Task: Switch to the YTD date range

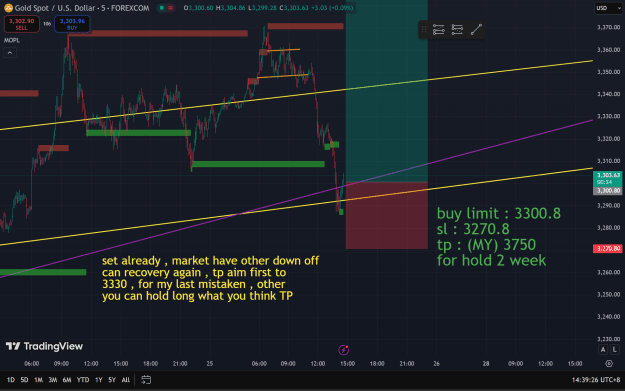Action: click(x=83, y=380)
